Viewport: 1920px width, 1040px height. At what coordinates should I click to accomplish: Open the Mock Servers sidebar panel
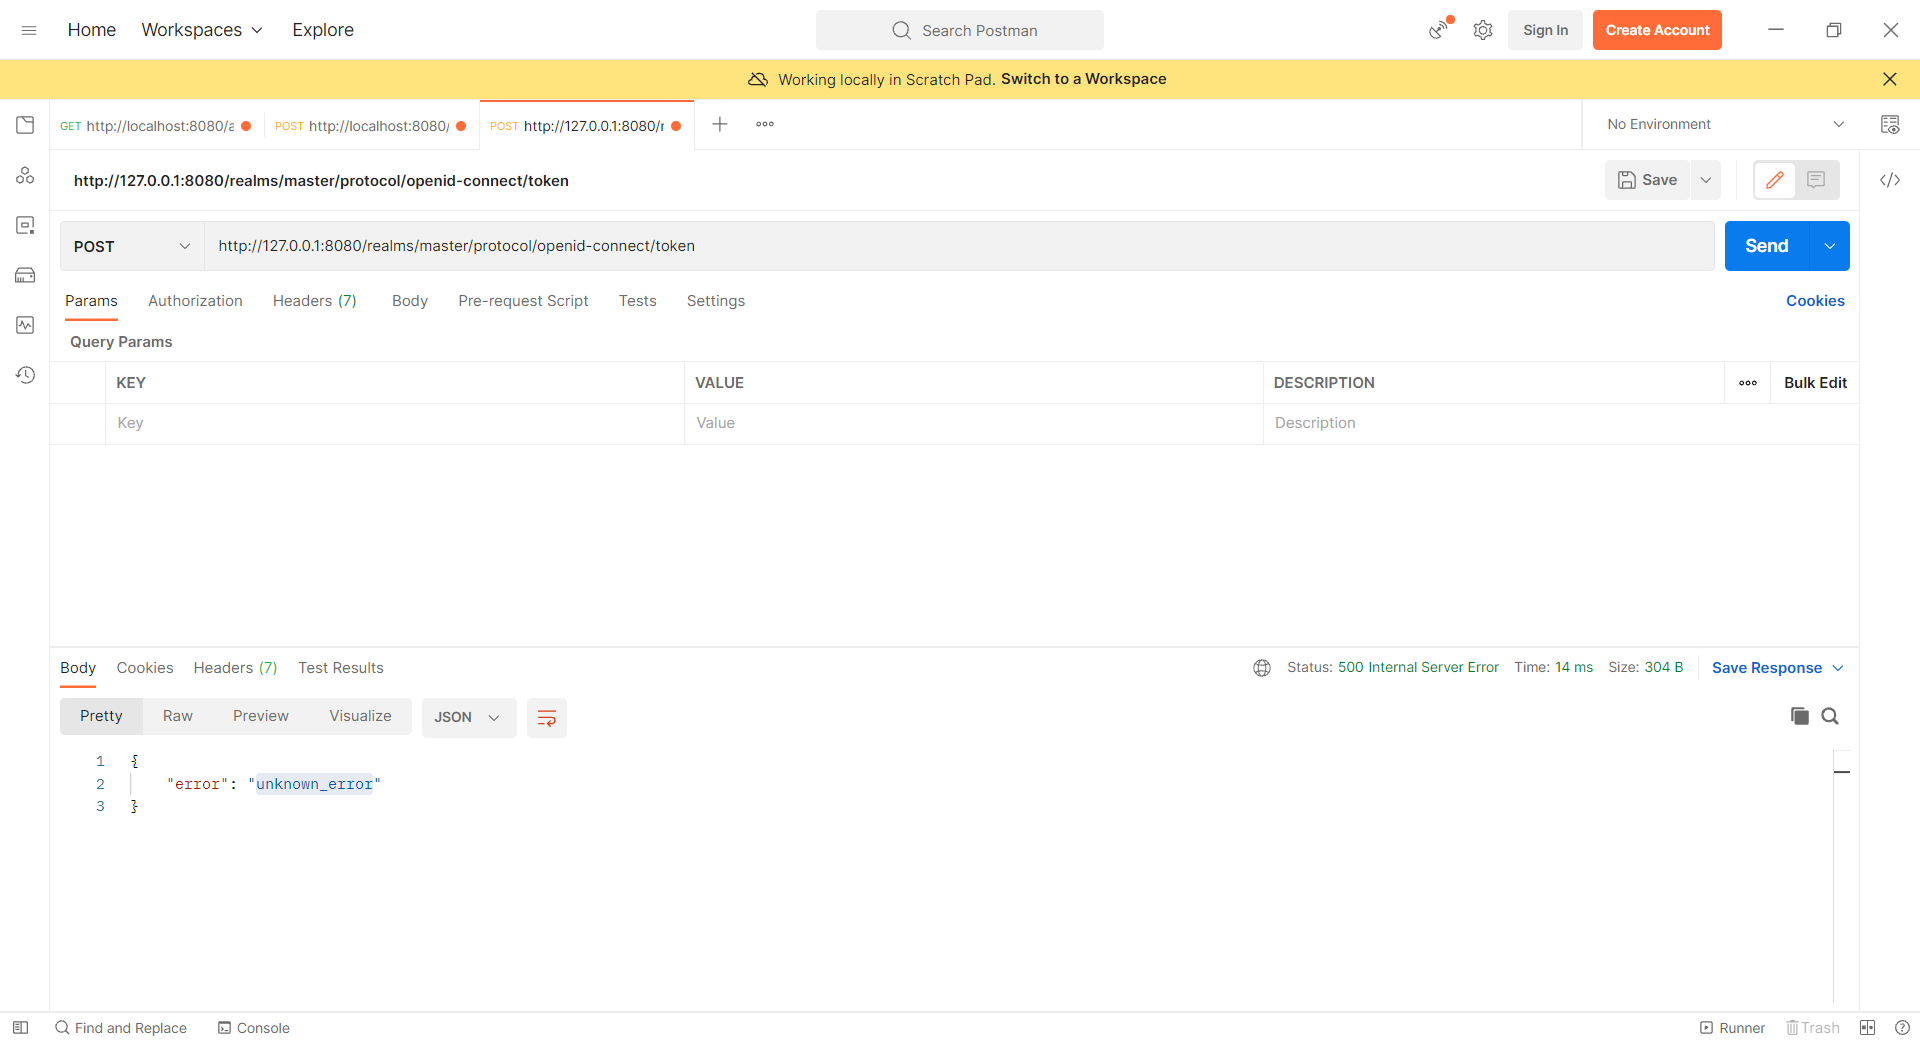25,275
